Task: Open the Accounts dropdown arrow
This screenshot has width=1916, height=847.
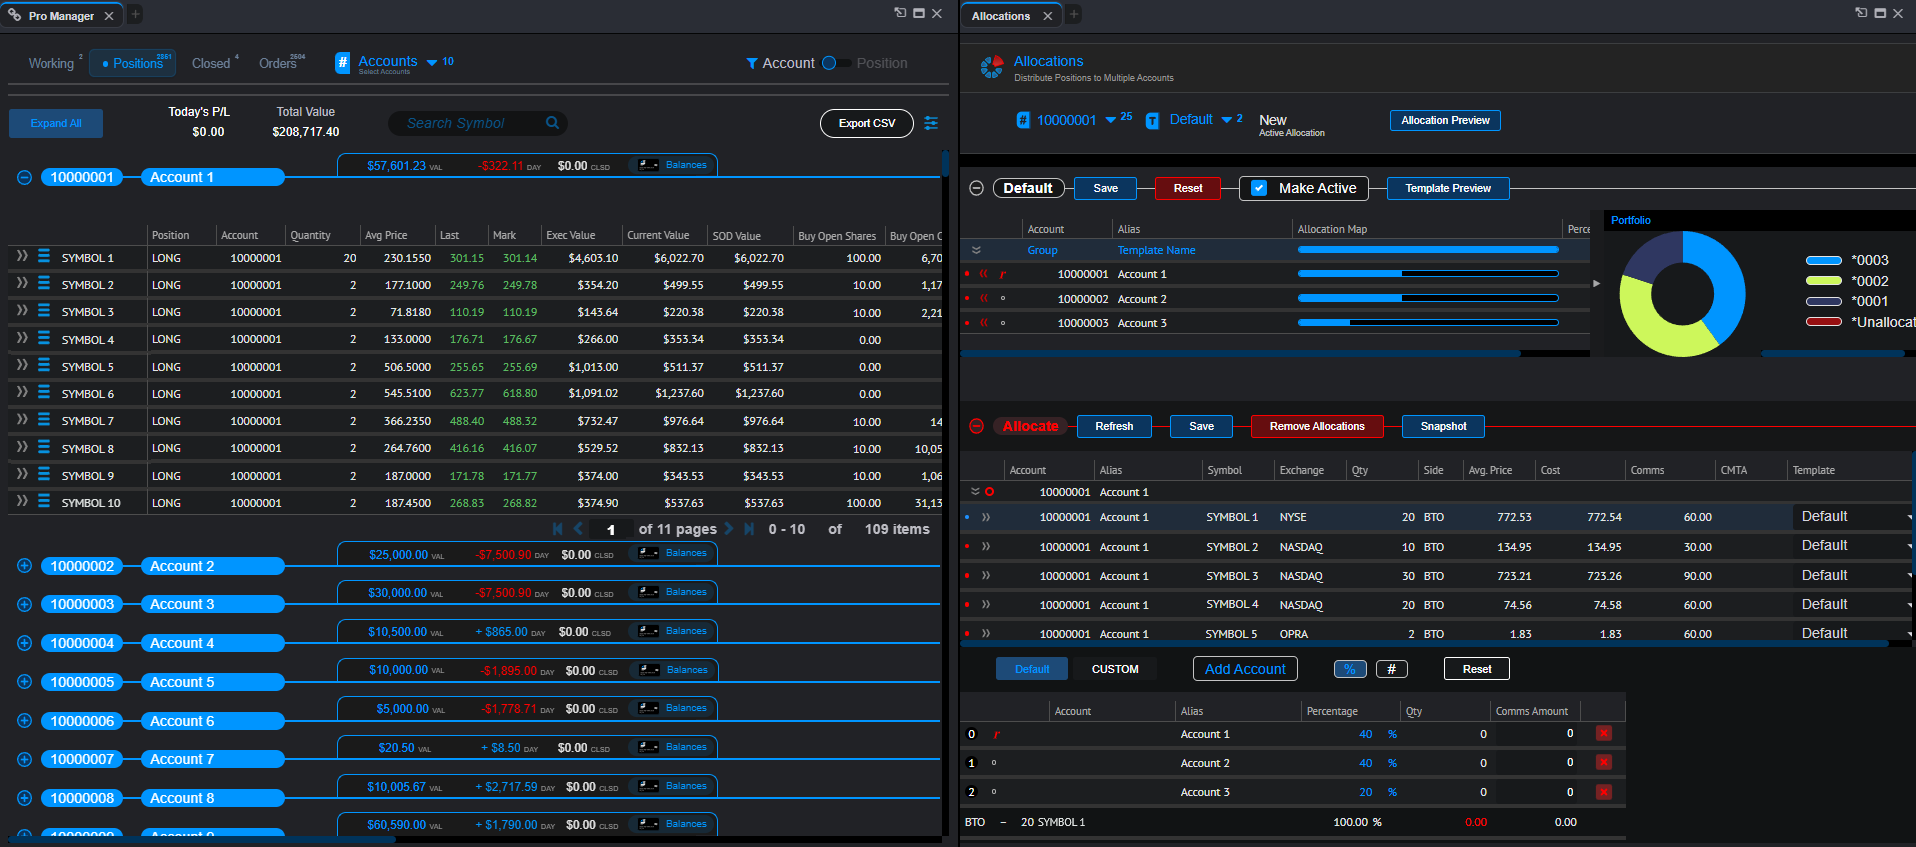Action: tap(432, 63)
